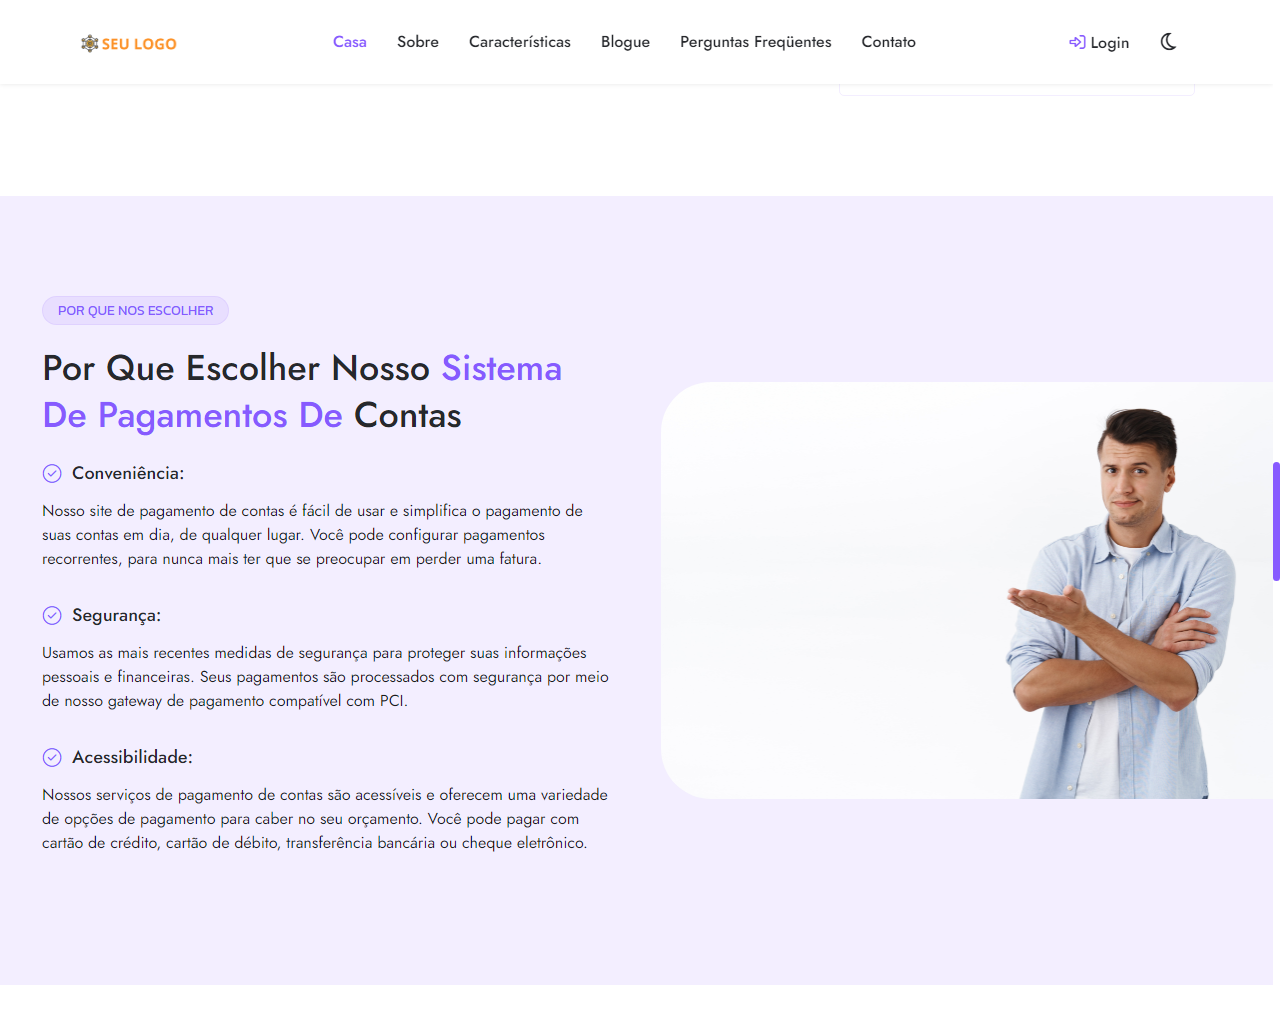The height and width of the screenshot is (1024, 1280).
Task: Select the Contato navigation link
Action: coord(889,42)
